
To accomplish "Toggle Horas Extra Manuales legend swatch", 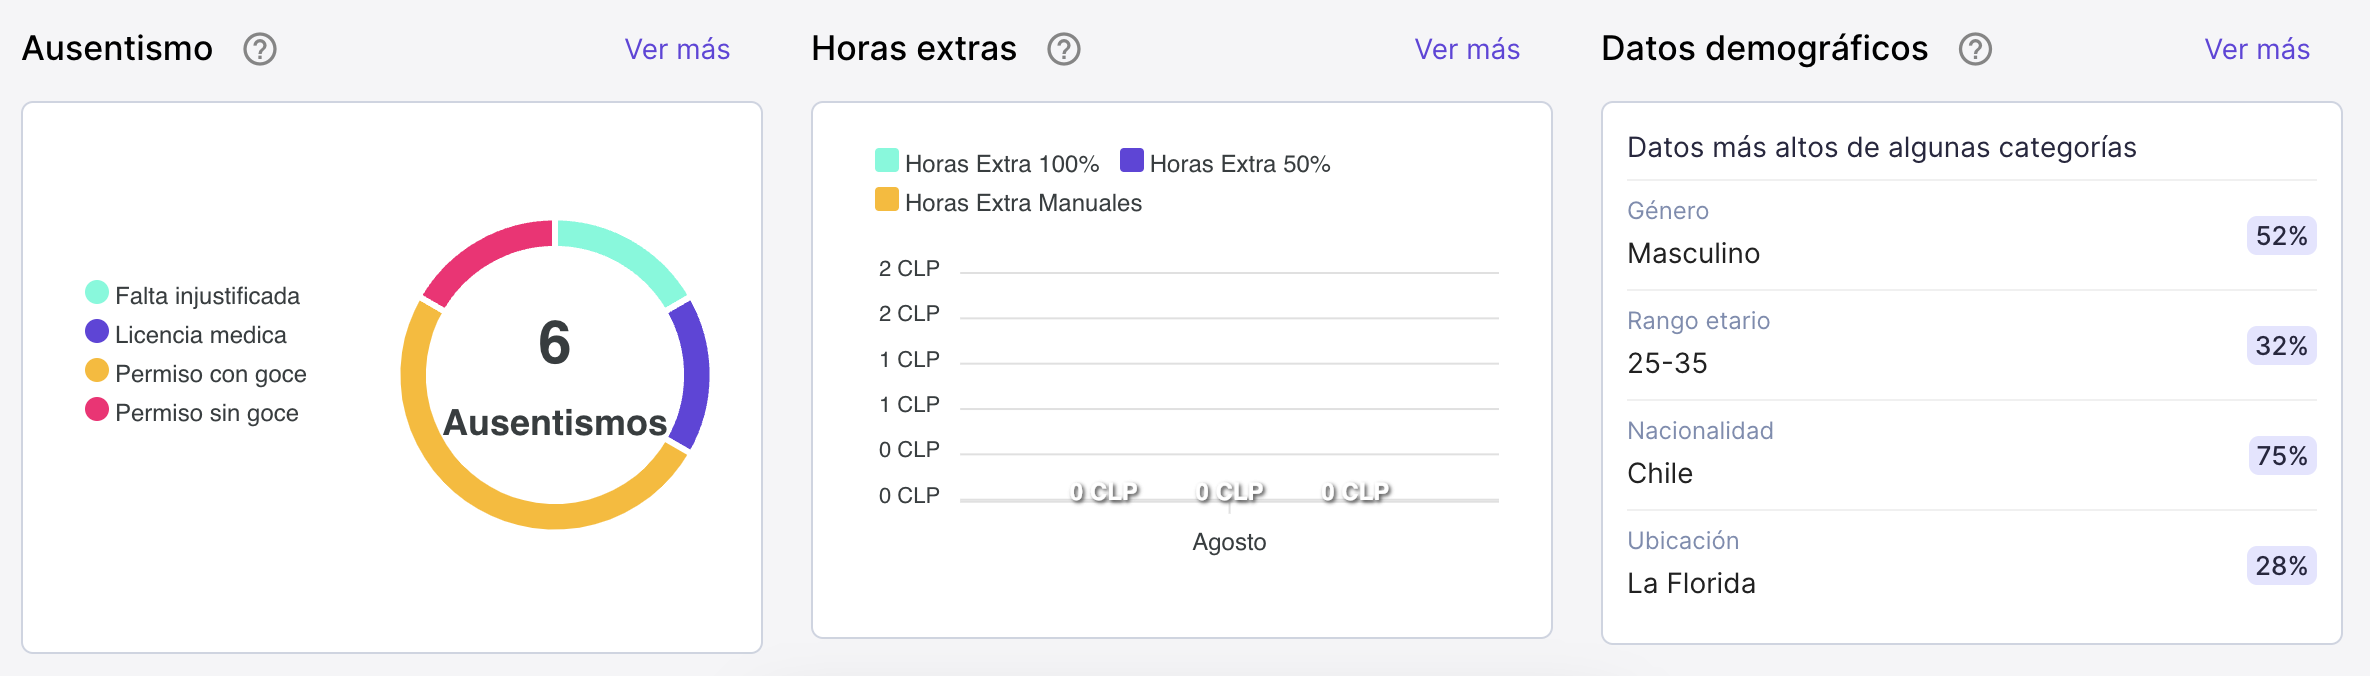I will [886, 200].
